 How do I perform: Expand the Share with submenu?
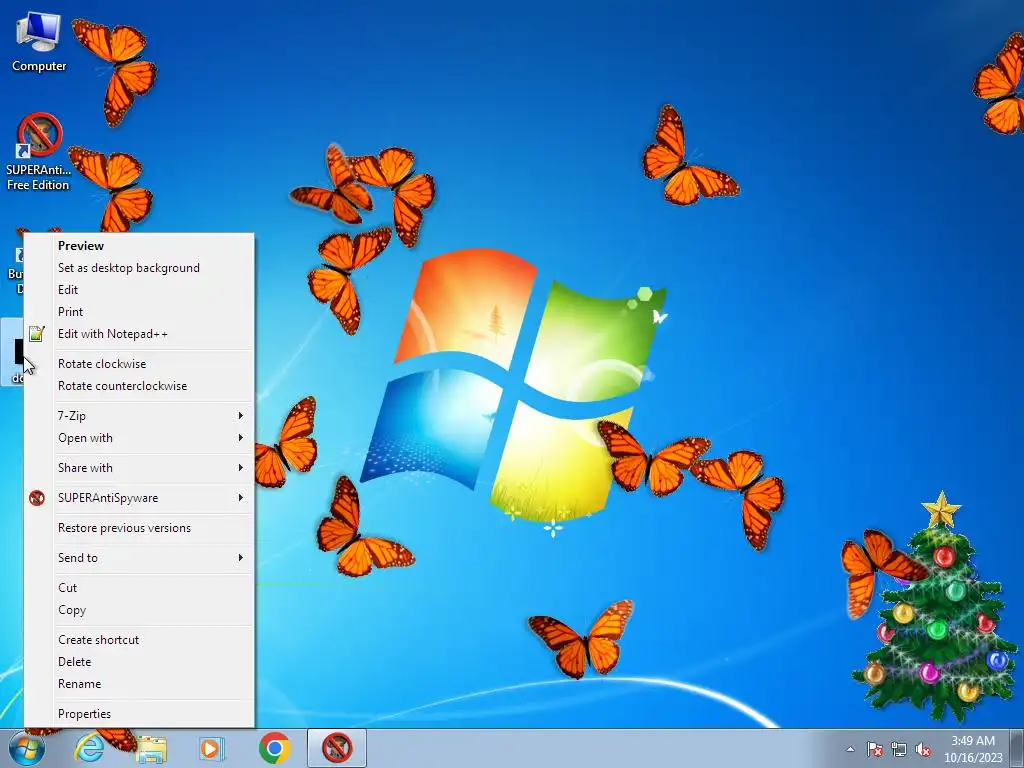point(139,468)
